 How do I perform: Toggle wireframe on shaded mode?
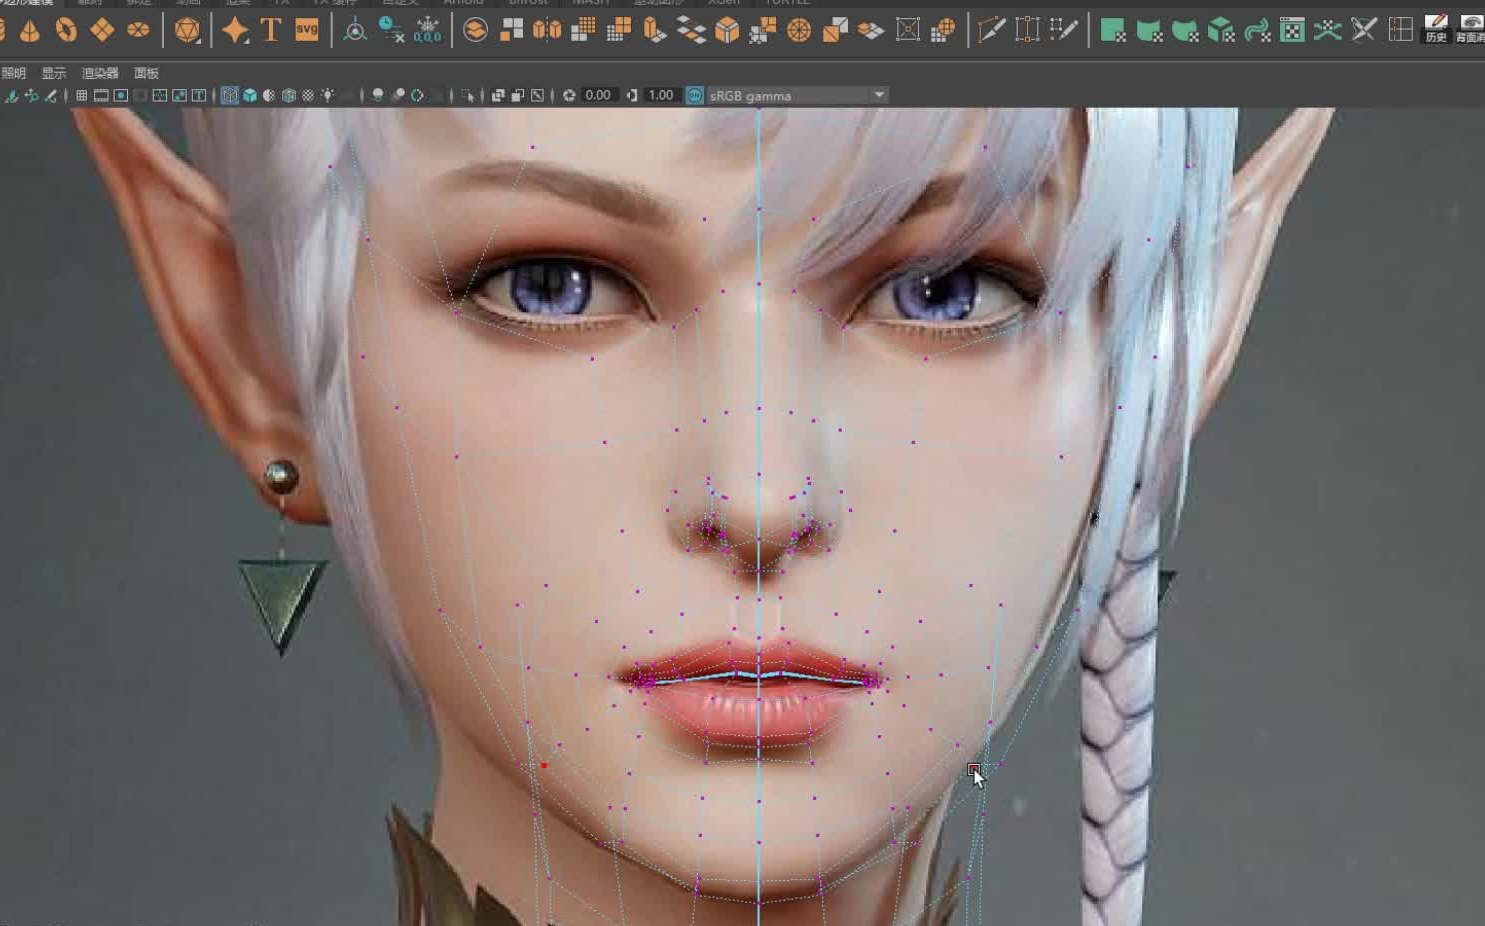pyautogui.click(x=289, y=96)
